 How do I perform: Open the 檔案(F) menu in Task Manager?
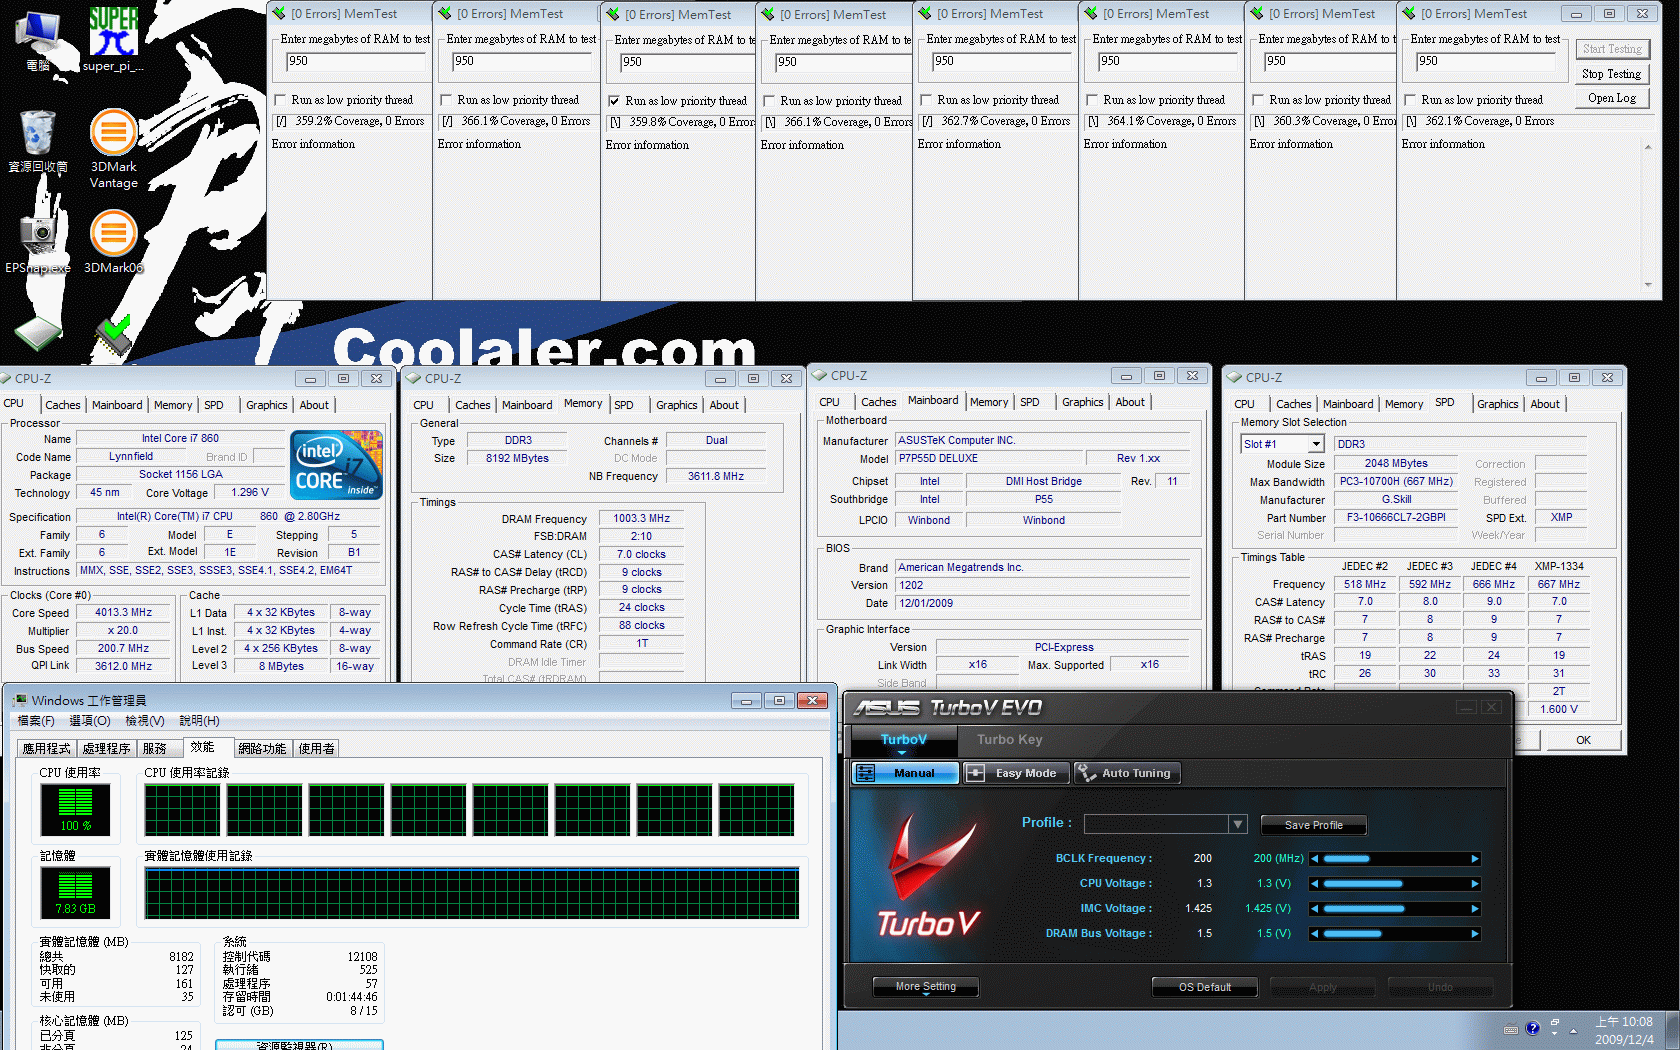point(36,720)
